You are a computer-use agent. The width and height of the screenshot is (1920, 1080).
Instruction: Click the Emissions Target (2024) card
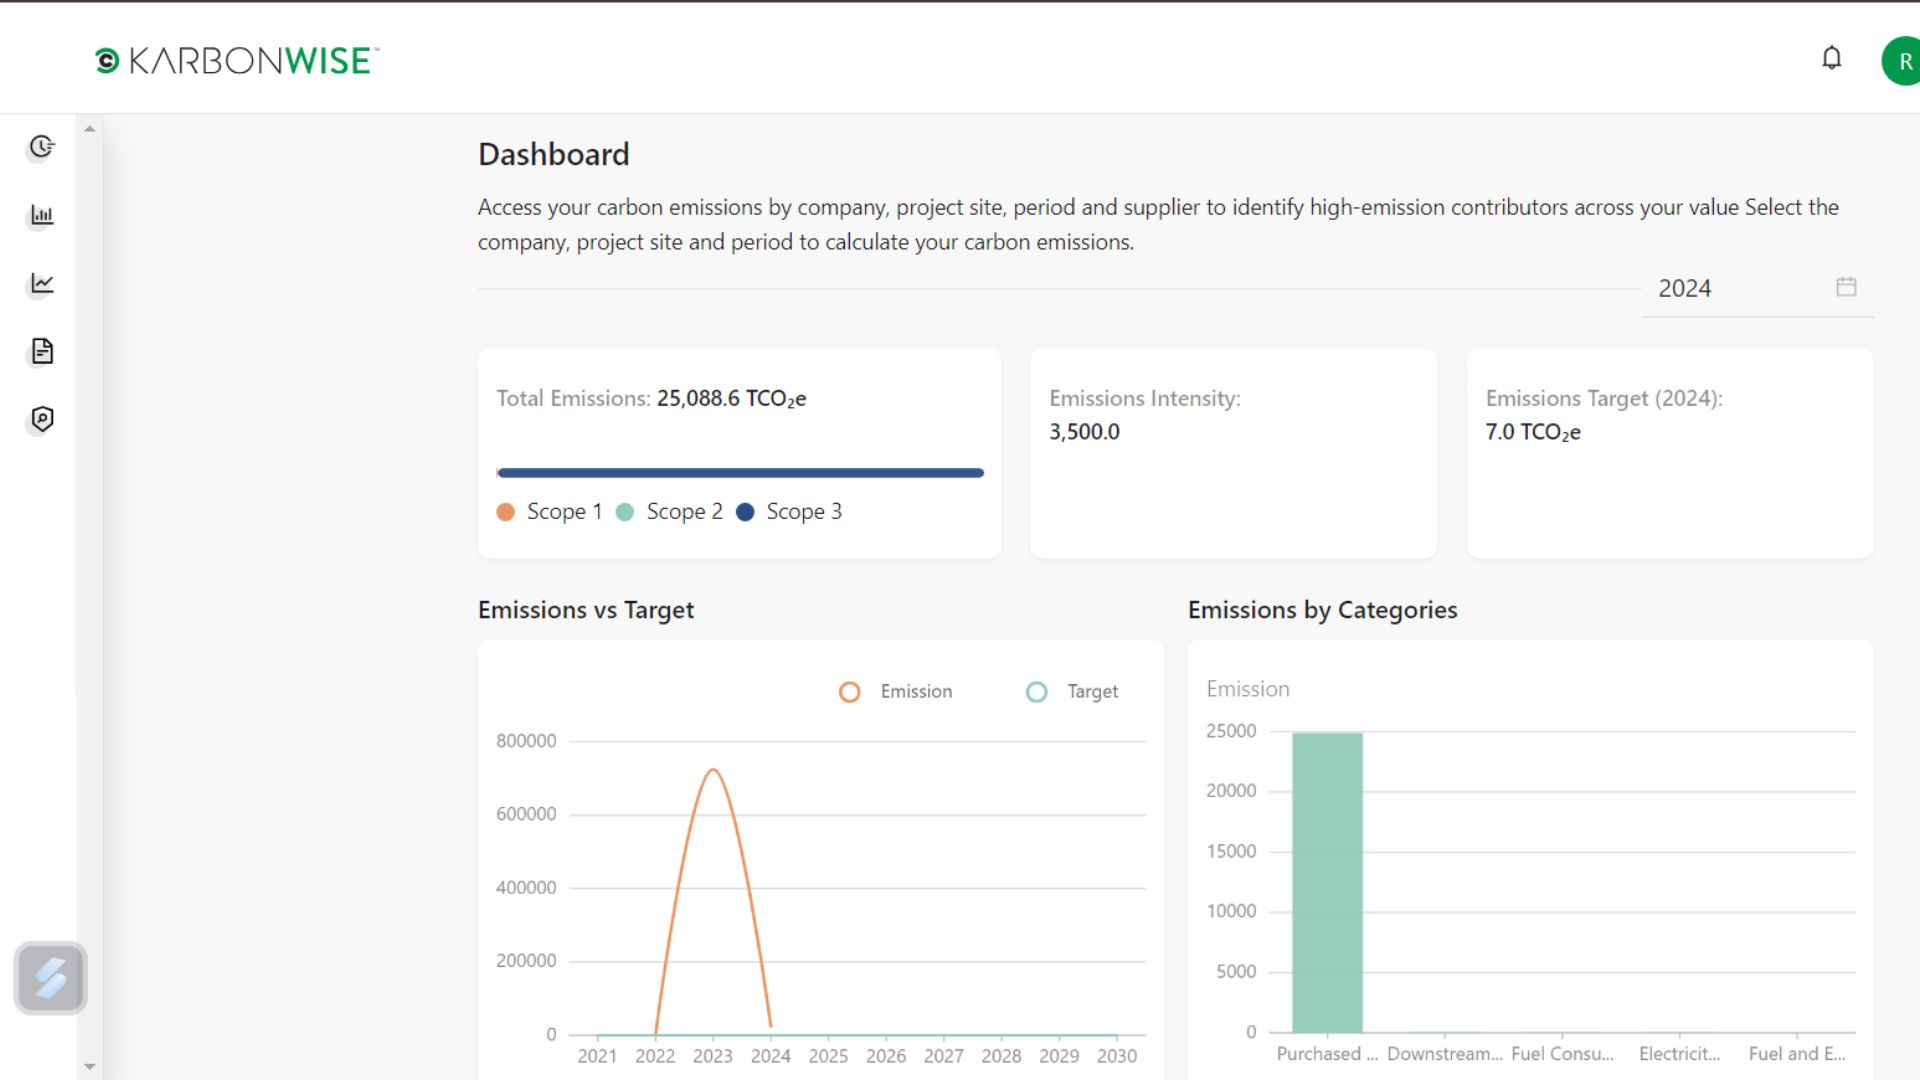(x=1670, y=453)
